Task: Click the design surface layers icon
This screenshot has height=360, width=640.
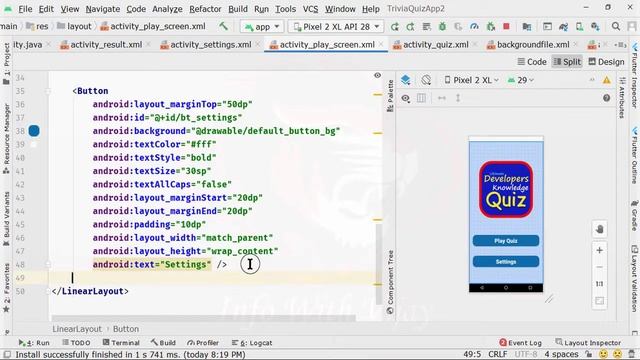Action: [x=405, y=80]
